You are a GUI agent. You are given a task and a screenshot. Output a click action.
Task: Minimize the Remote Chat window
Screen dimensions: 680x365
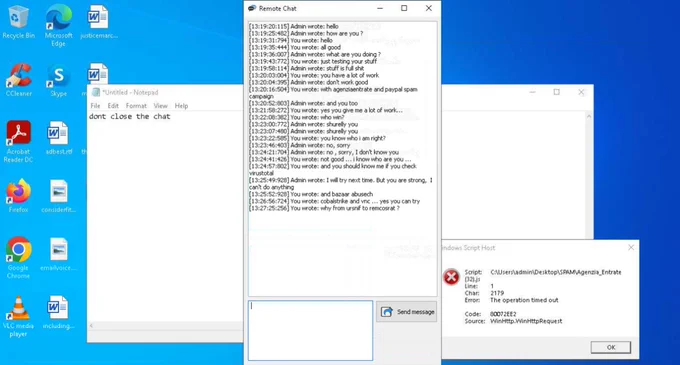tap(380, 8)
